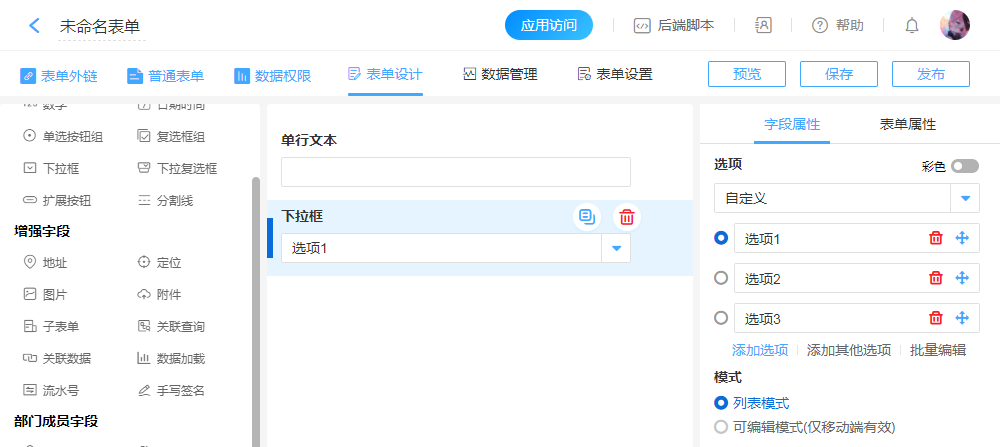Viewport: 1000px width, 447px height.
Task: Add the 定位 location field
Action: (x=166, y=263)
